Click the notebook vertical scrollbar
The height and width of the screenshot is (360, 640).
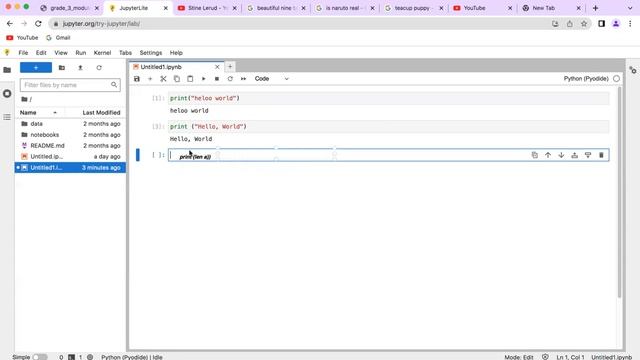tap(620, 192)
